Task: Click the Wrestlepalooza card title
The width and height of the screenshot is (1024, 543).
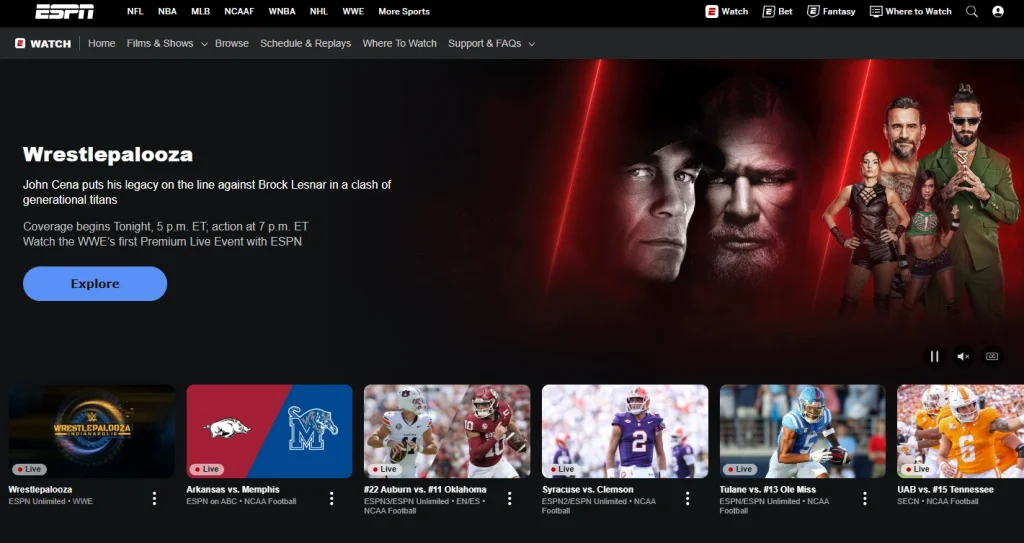Action: (40, 489)
